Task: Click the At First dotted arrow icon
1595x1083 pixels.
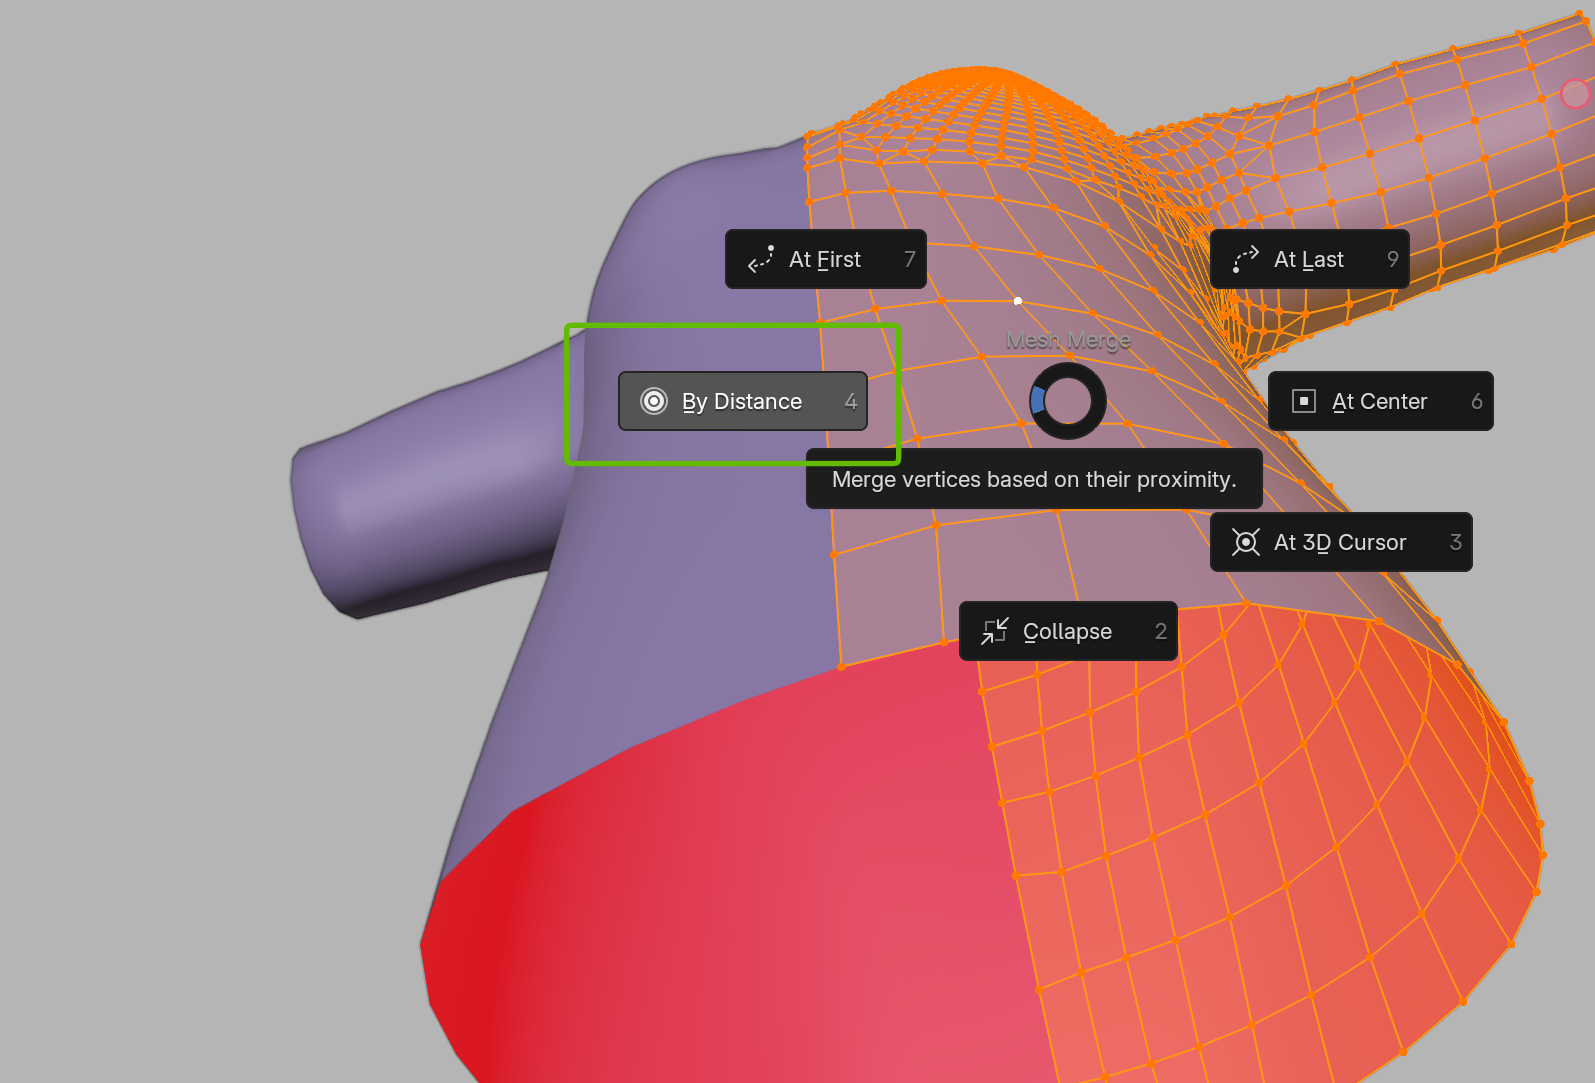Action: [x=761, y=259]
